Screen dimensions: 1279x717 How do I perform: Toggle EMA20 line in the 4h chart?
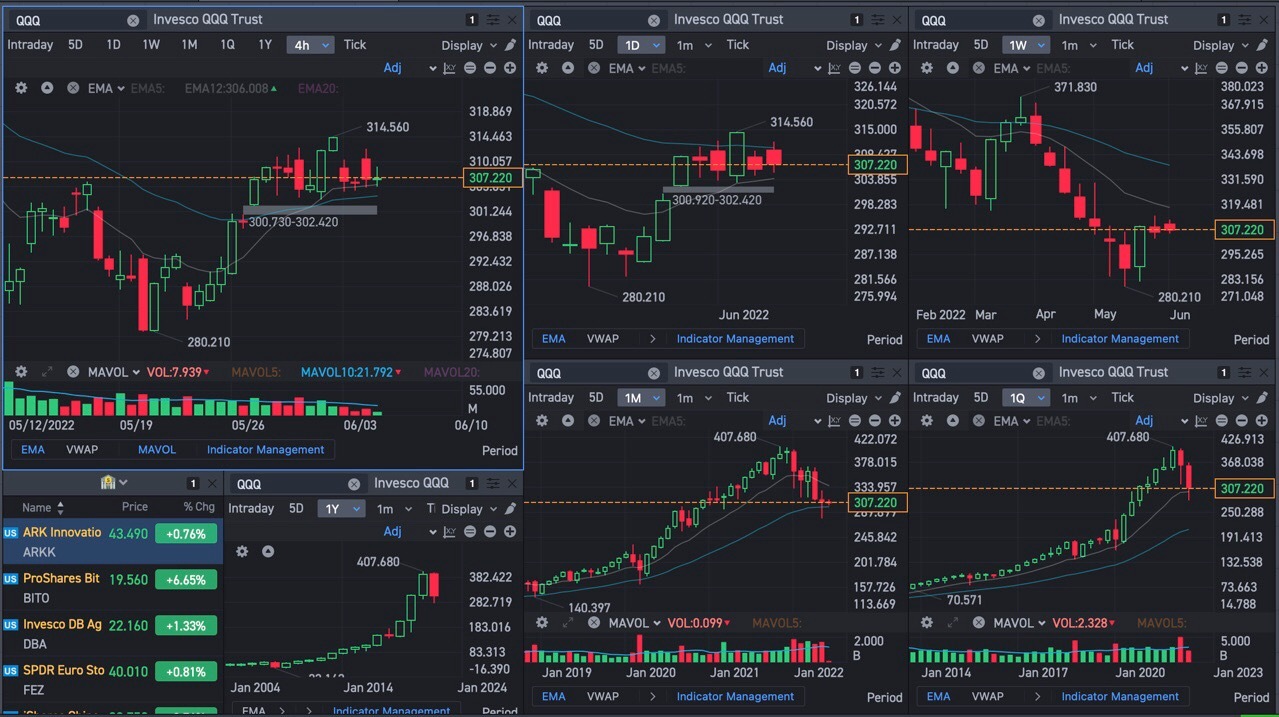pyautogui.click(x=316, y=88)
